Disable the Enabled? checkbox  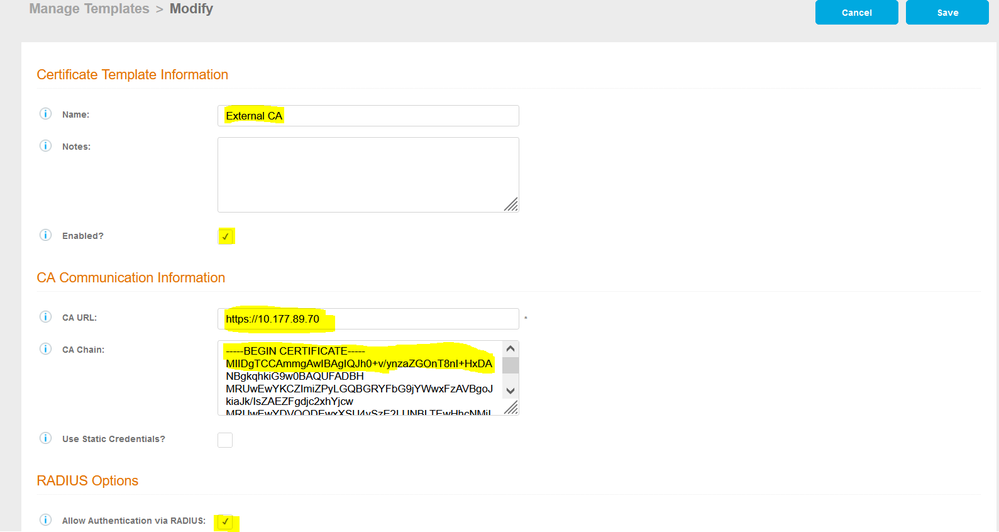click(226, 237)
